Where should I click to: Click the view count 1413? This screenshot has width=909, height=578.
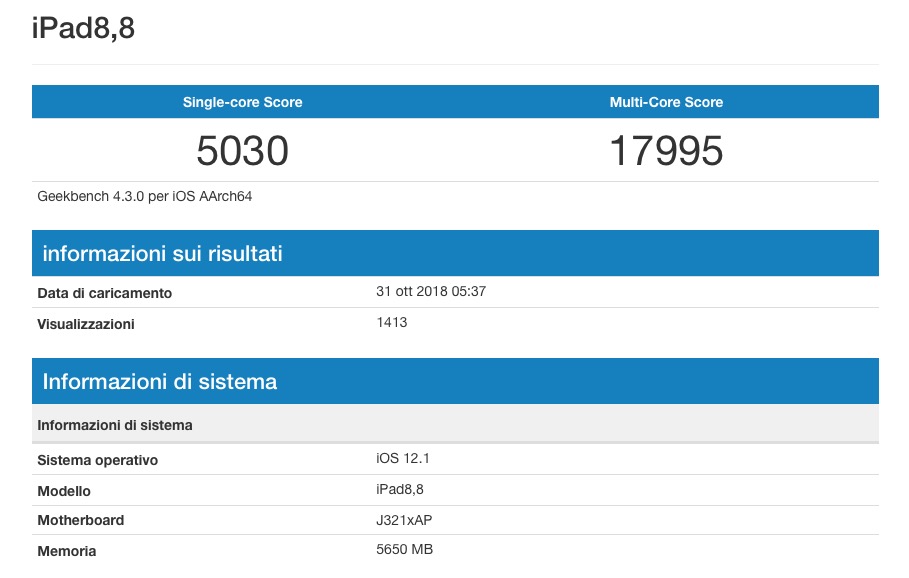pos(391,322)
